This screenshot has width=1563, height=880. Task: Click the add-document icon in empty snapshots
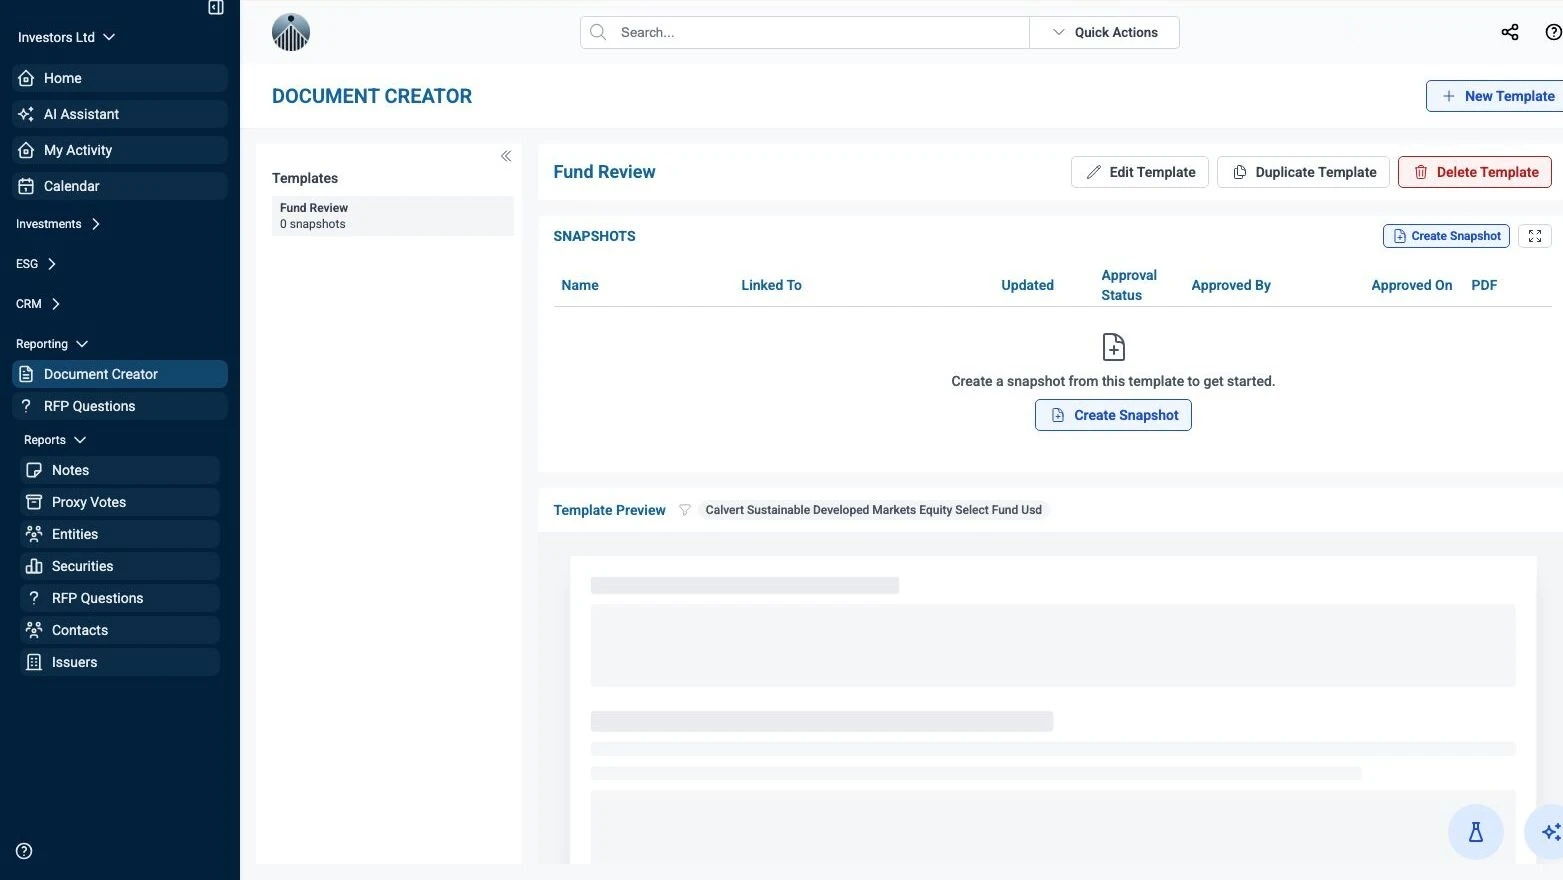click(1113, 347)
